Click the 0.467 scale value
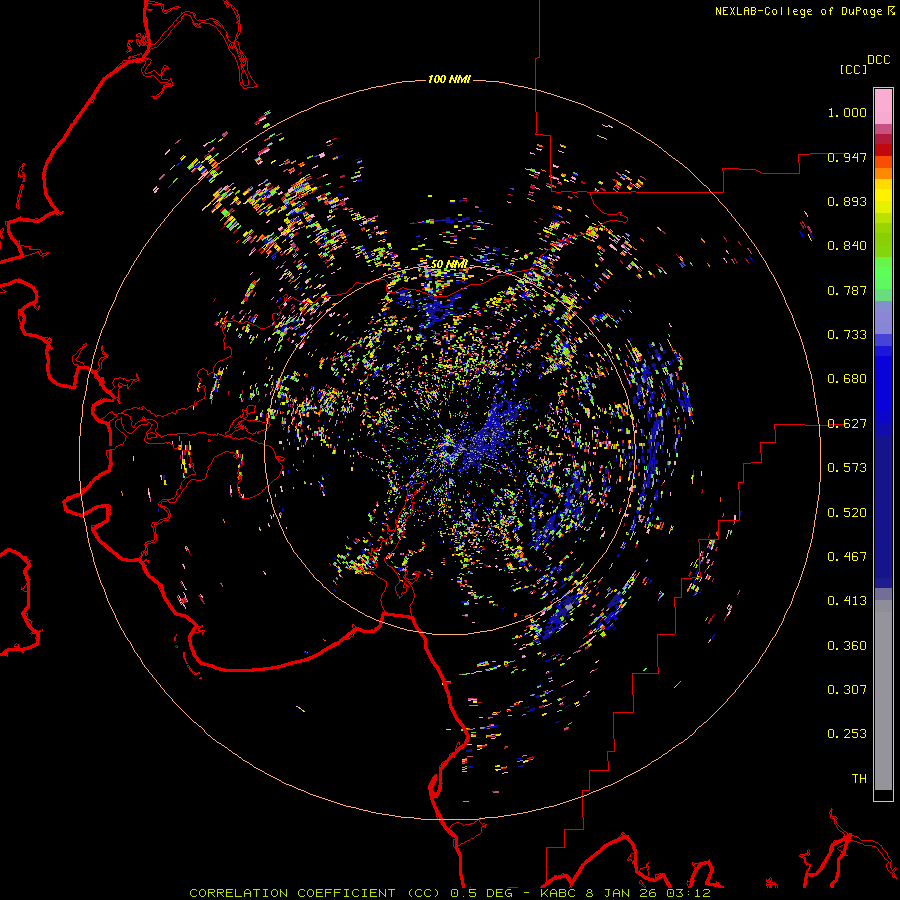The width and height of the screenshot is (900, 900). (847, 557)
